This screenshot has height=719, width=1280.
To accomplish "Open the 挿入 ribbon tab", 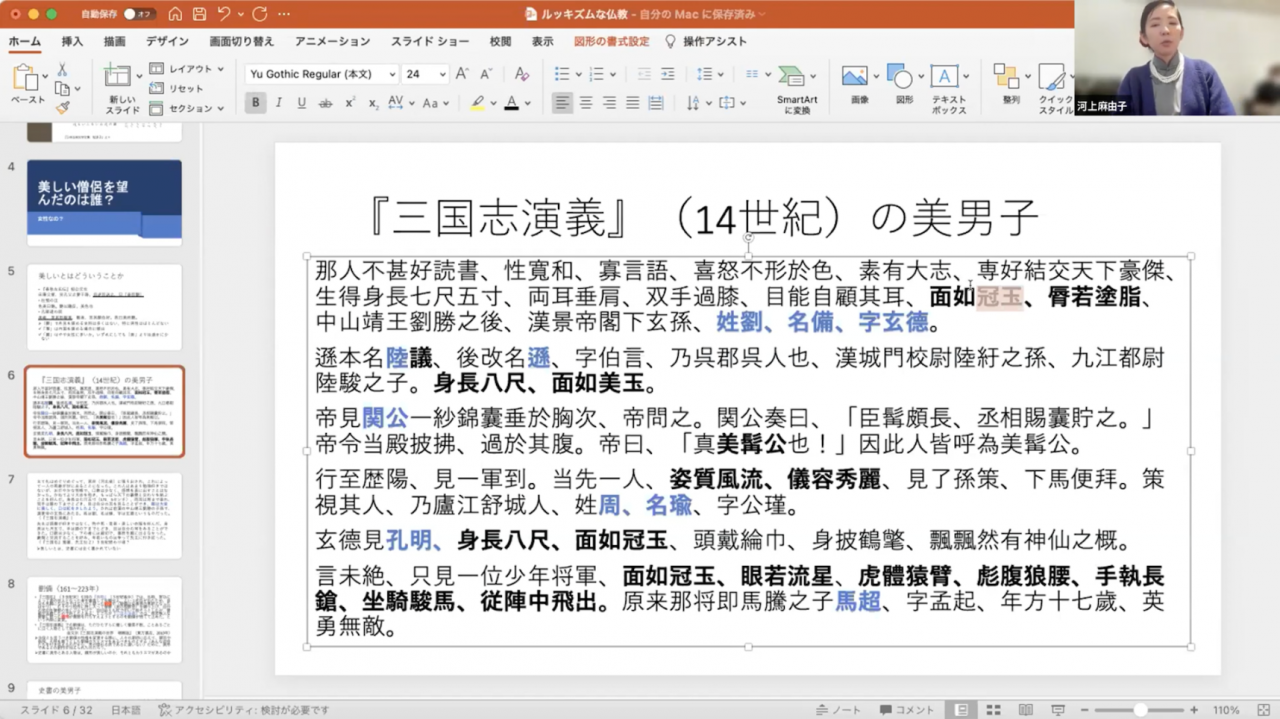I will tap(72, 41).
